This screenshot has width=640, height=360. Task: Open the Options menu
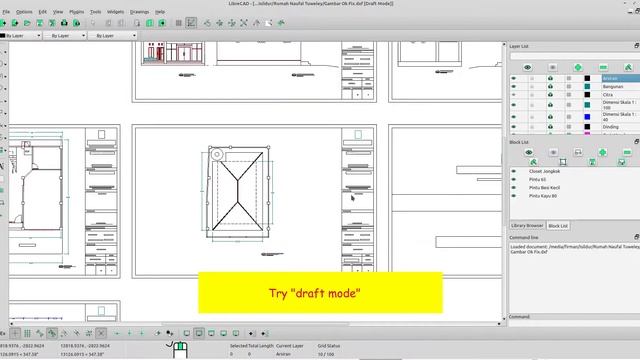click(x=24, y=12)
